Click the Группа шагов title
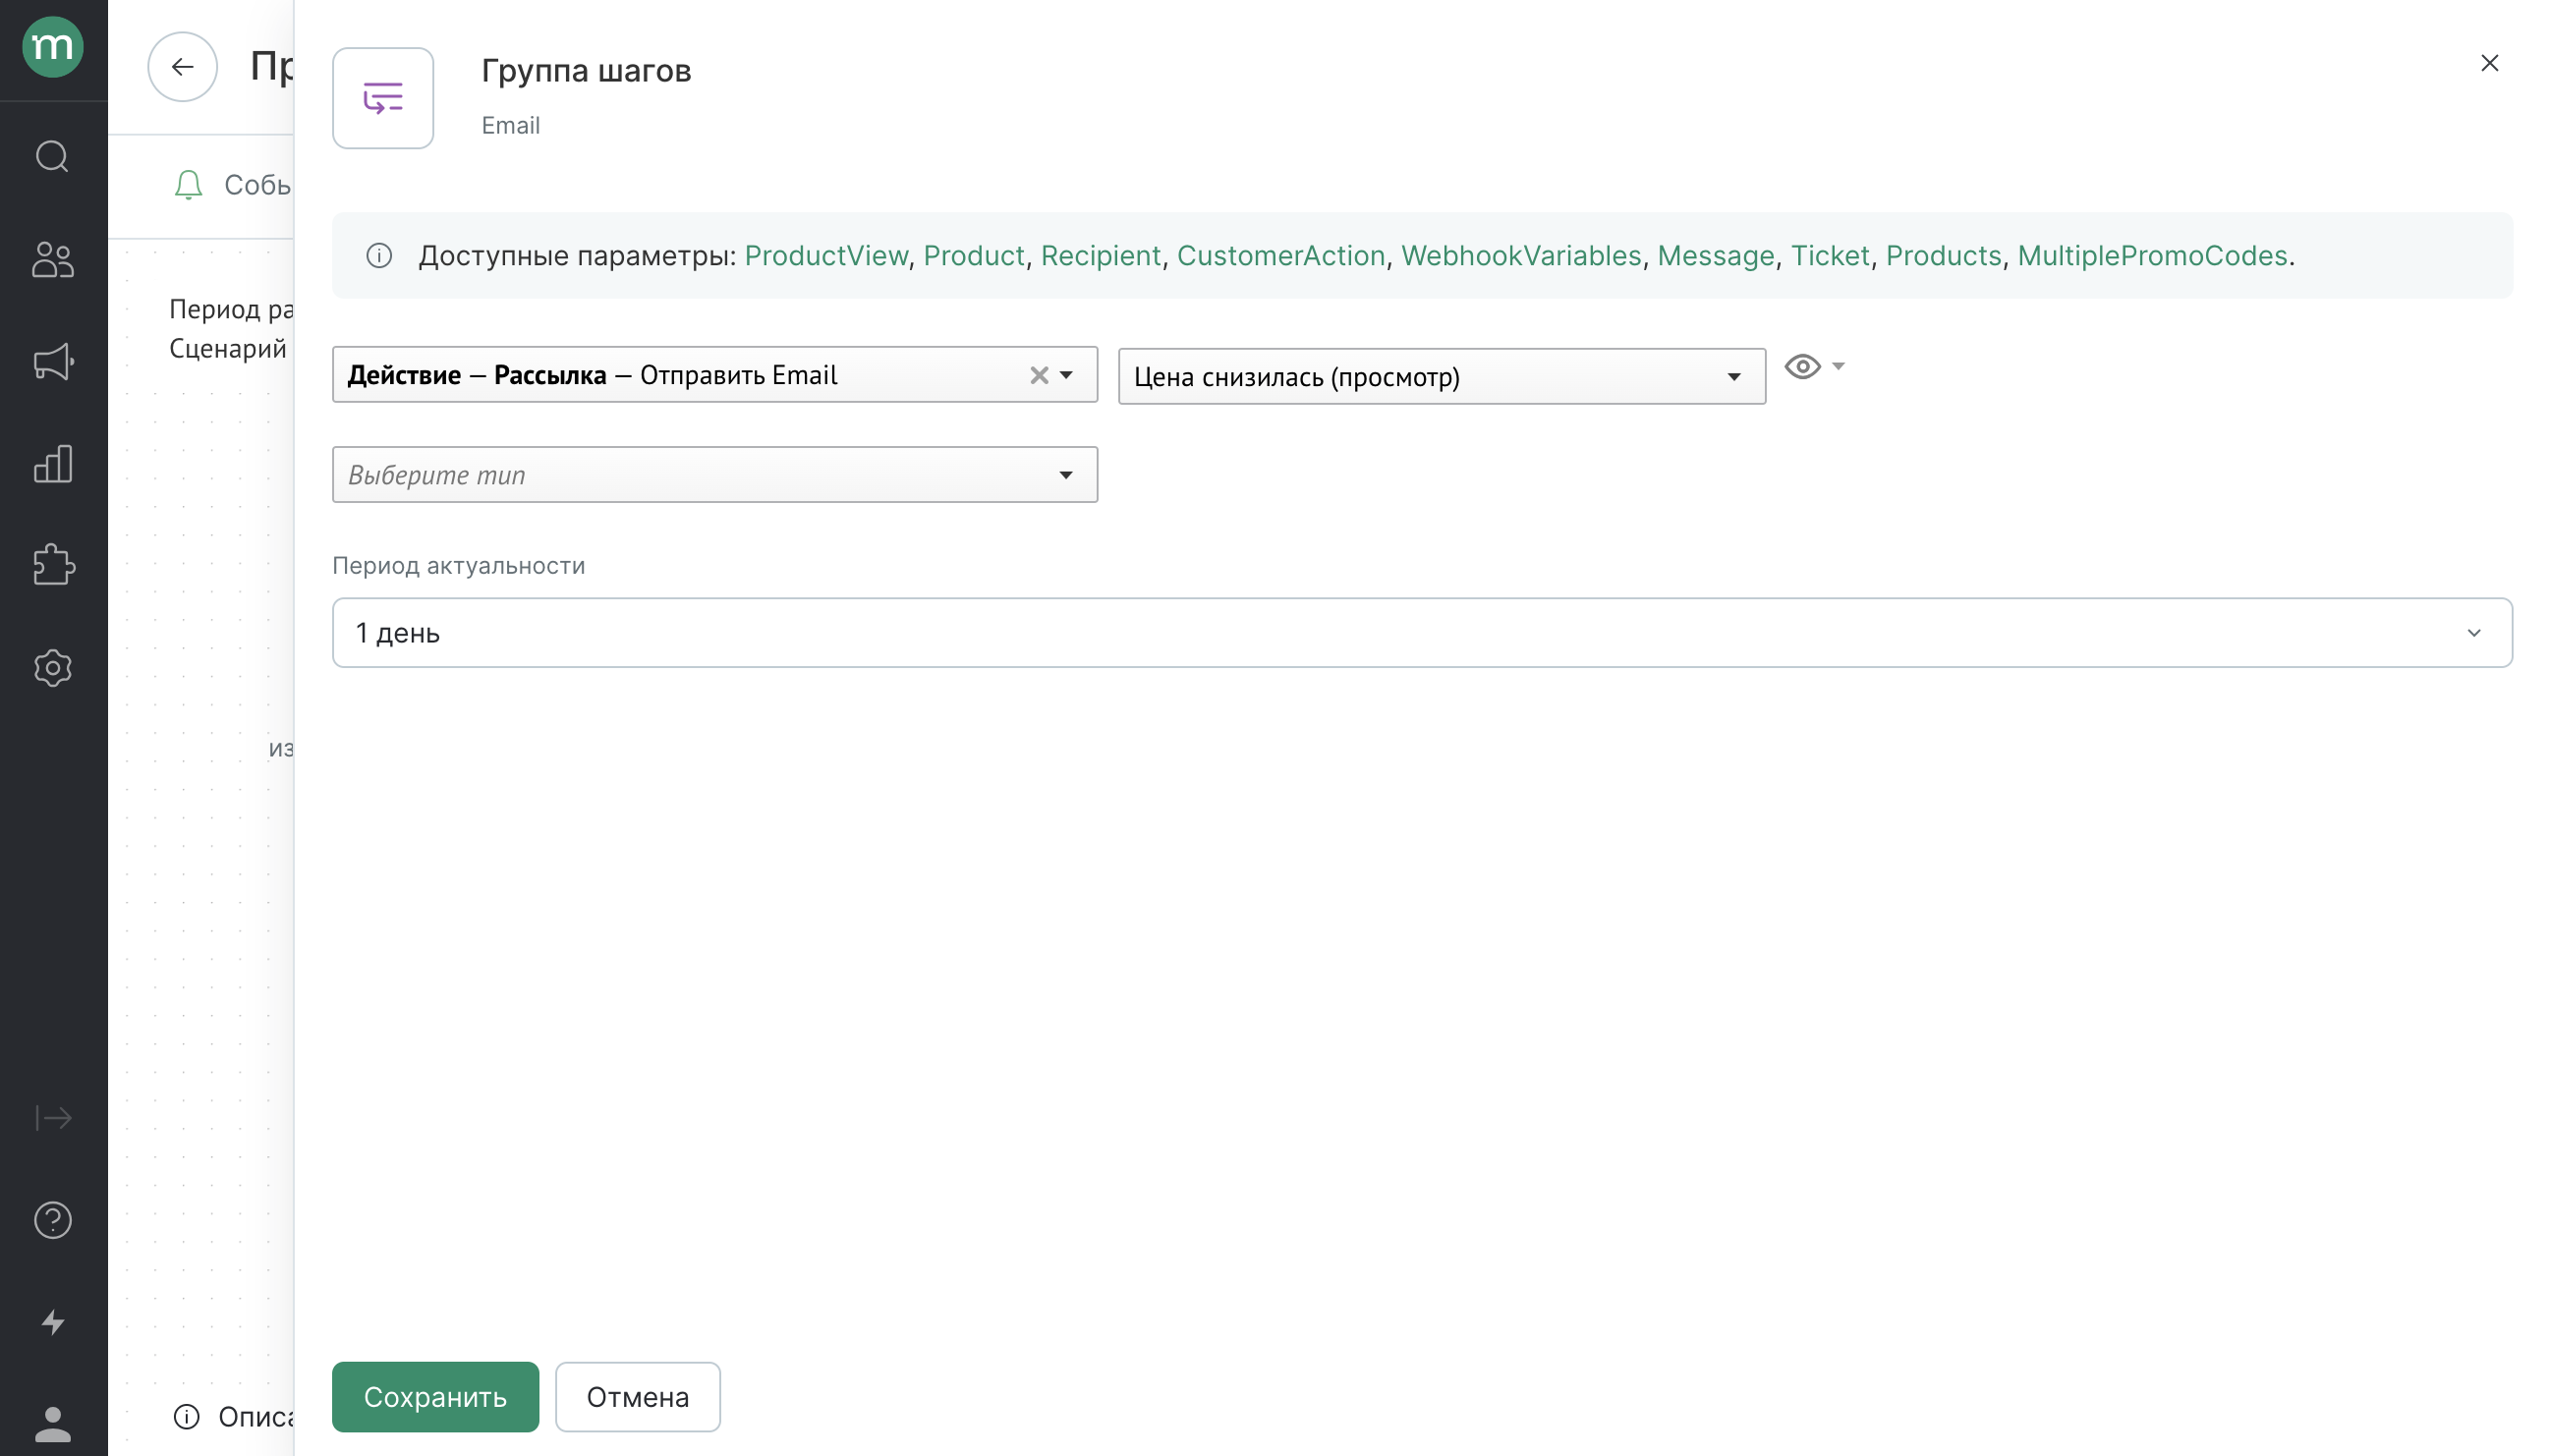The width and height of the screenshot is (2549, 1456). click(586, 71)
